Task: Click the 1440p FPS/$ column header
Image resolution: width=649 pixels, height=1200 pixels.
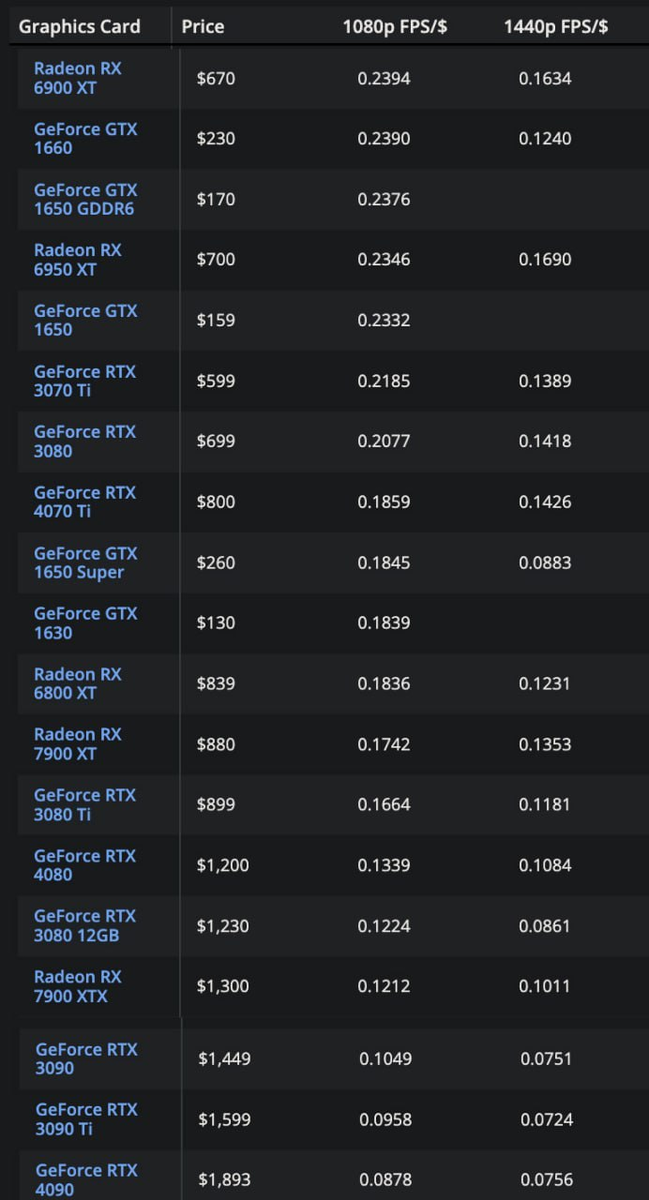Action: [x=556, y=27]
